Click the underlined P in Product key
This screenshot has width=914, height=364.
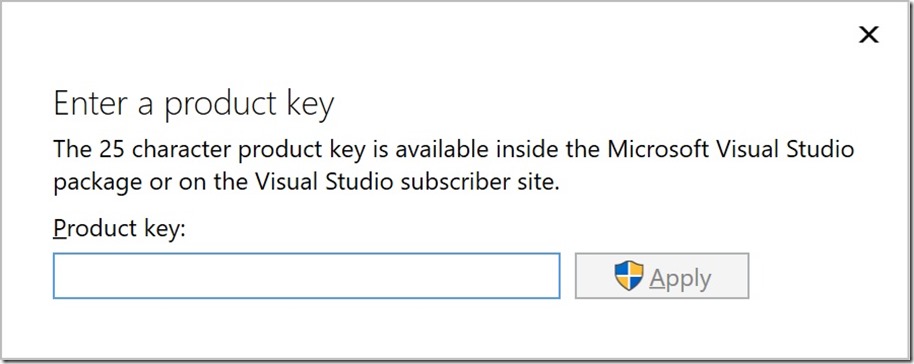point(60,228)
